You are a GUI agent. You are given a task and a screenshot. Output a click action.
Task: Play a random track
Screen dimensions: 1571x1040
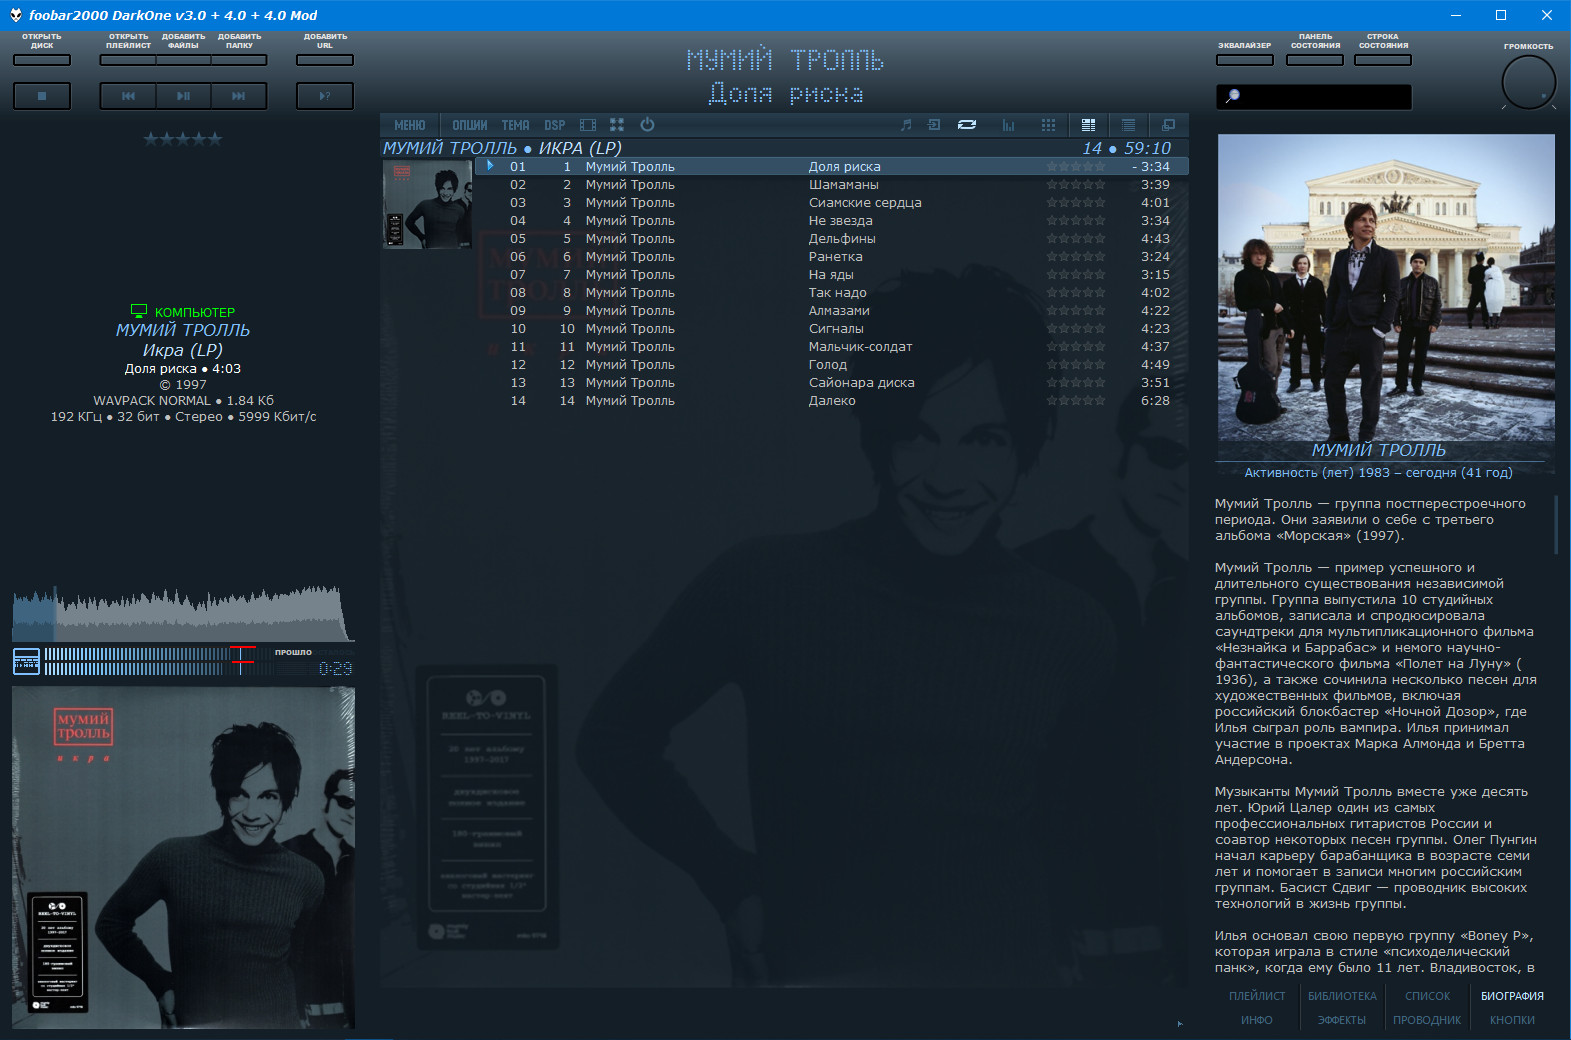pos(325,96)
